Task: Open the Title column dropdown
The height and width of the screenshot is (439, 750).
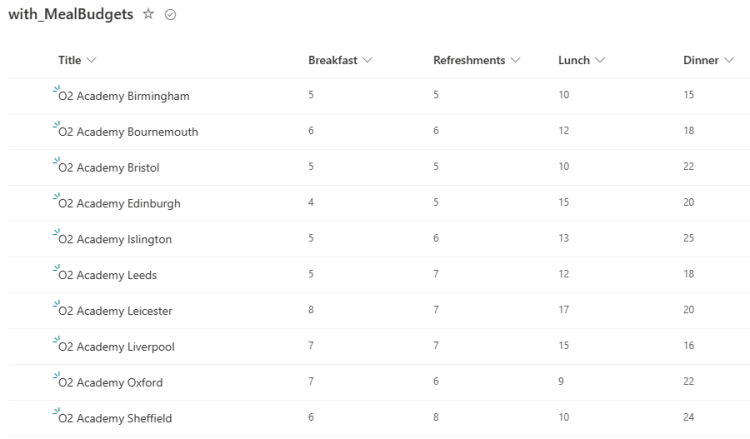Action: pos(77,61)
